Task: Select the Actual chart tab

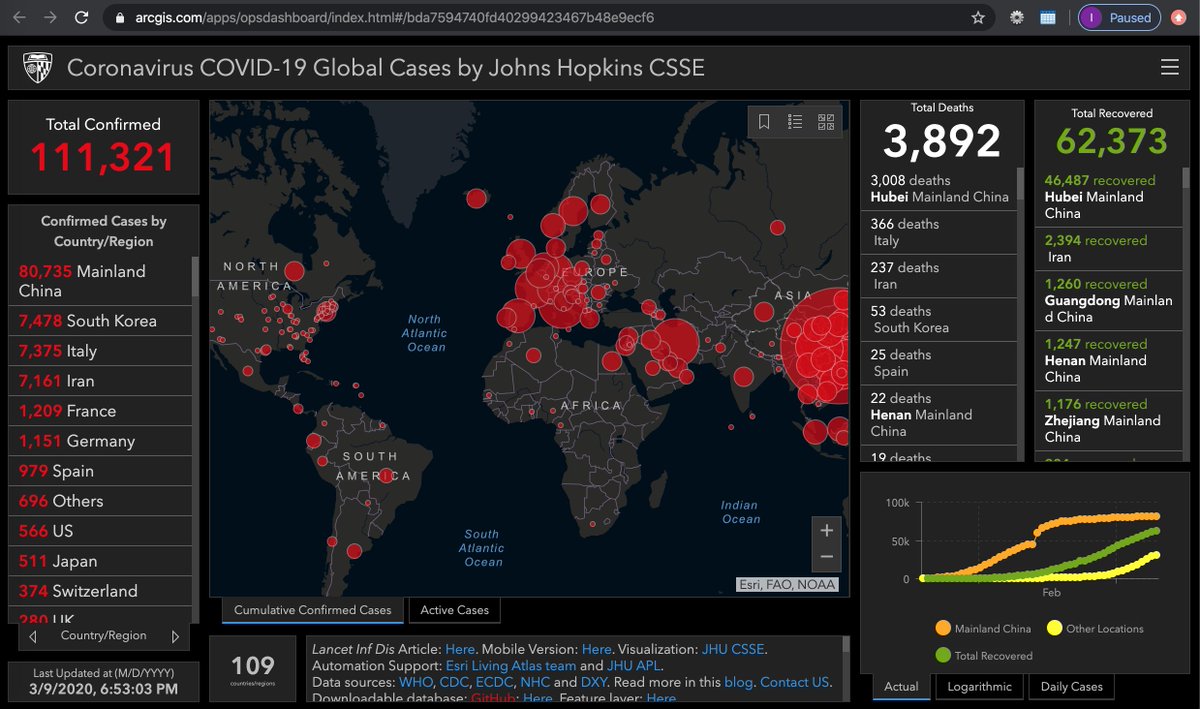Action: point(901,687)
